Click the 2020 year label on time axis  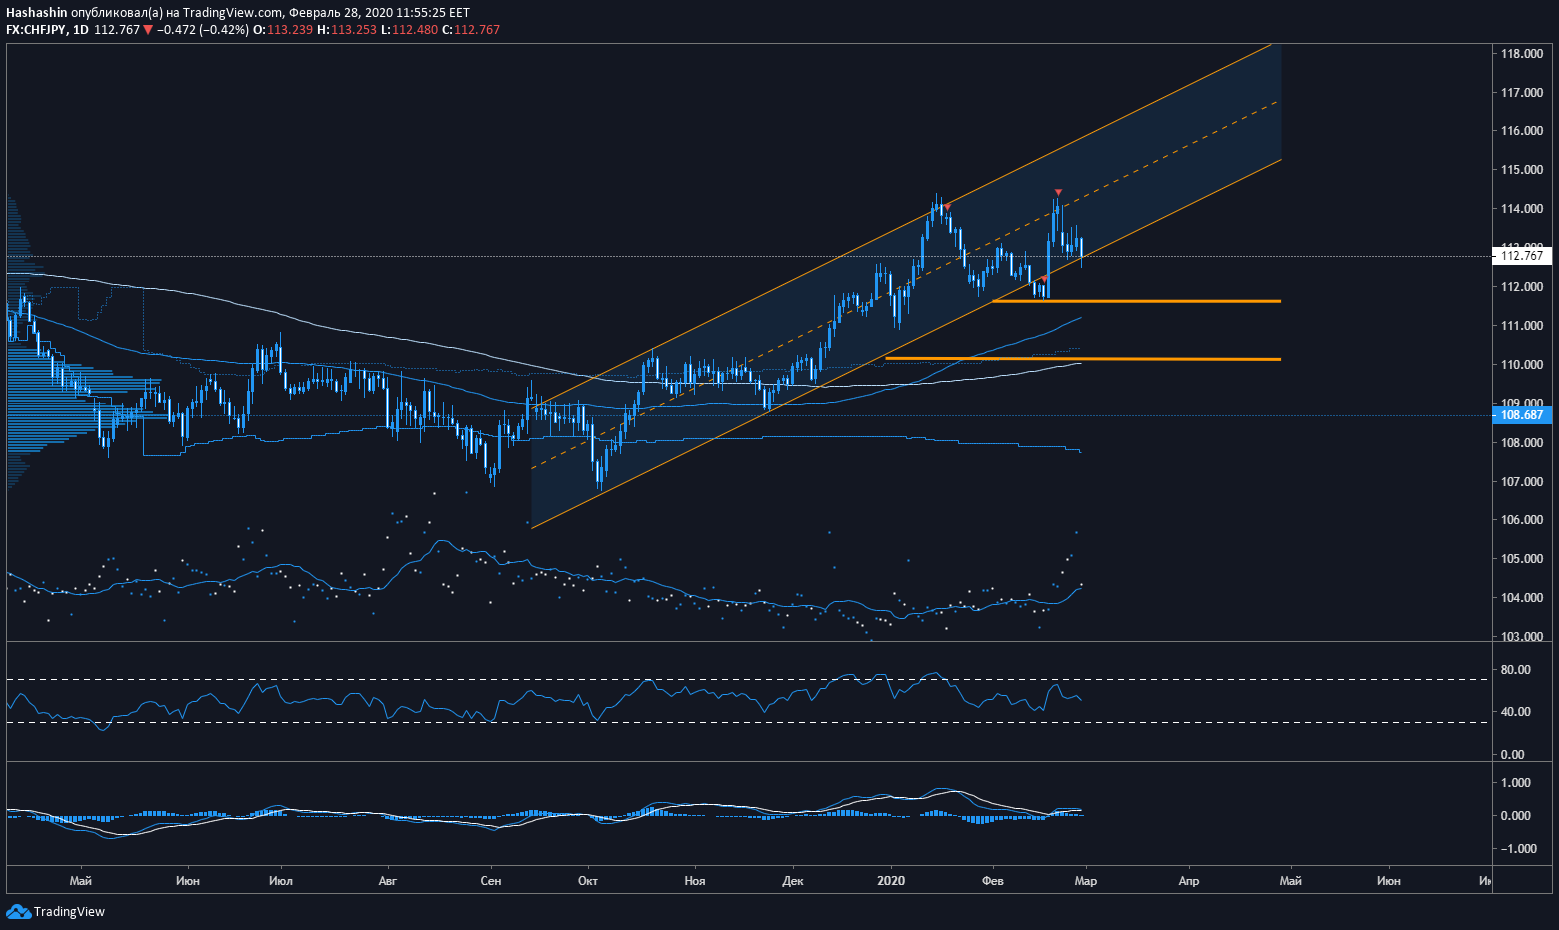coord(891,881)
